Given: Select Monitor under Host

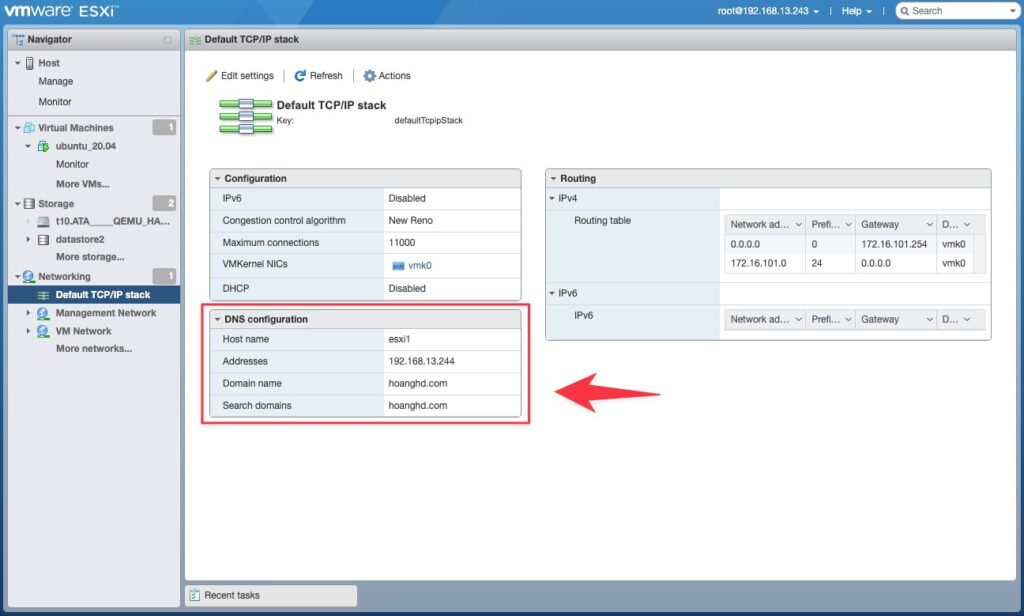Looking at the screenshot, I should coord(55,102).
